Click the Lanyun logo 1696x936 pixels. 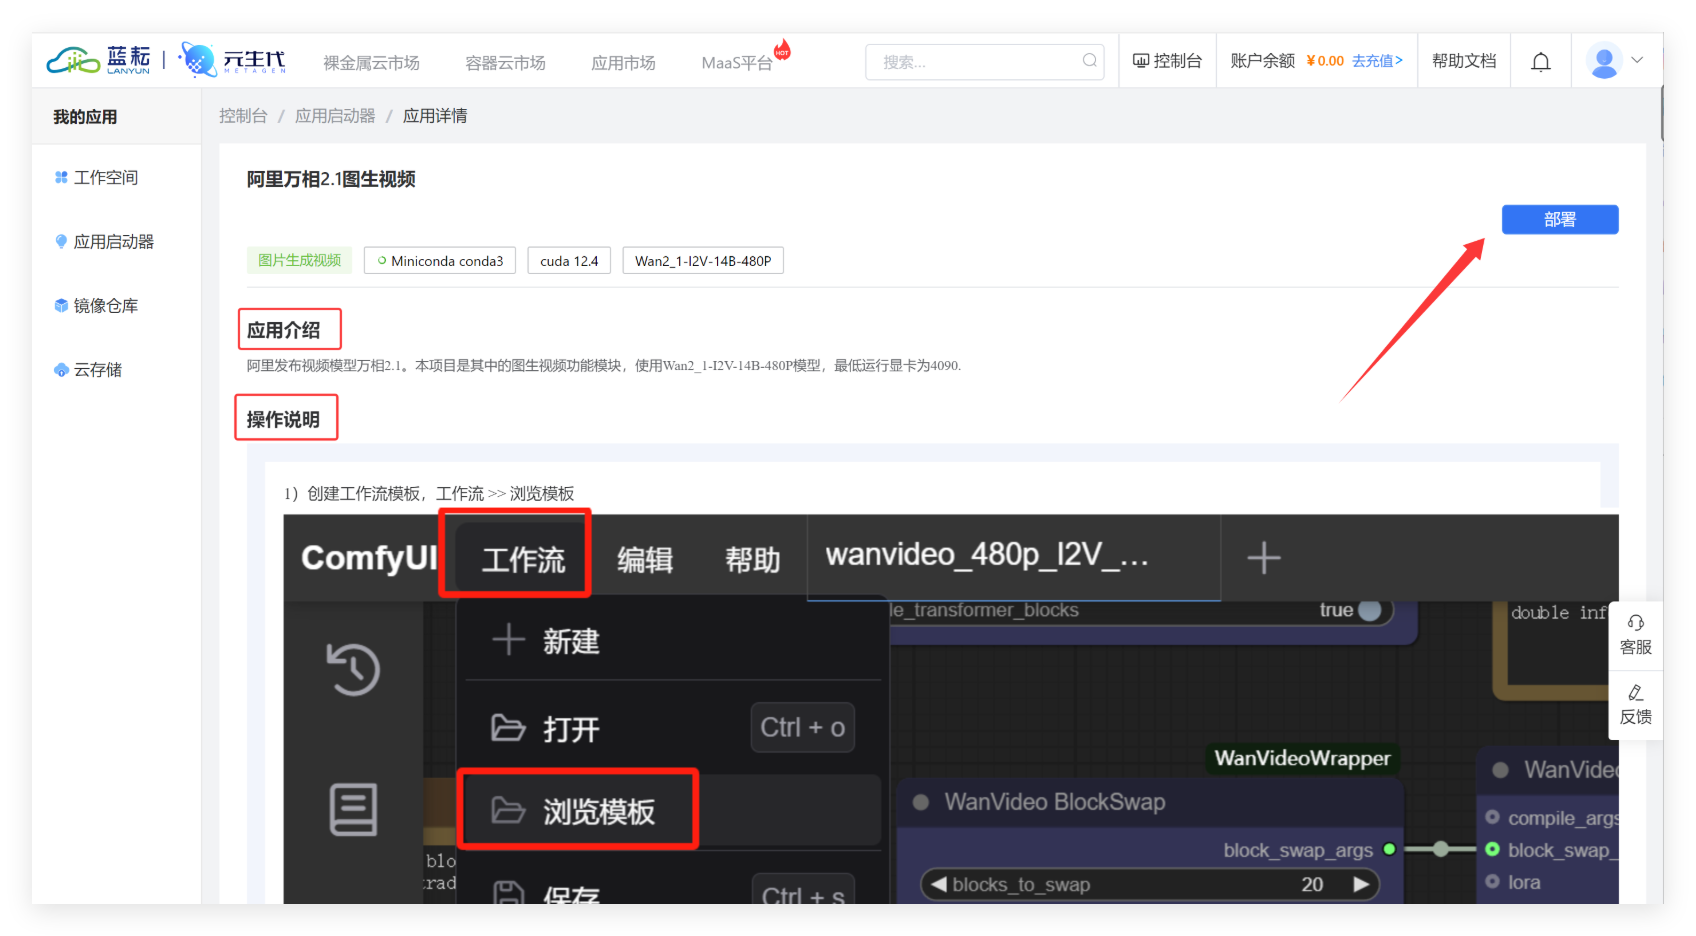point(98,60)
